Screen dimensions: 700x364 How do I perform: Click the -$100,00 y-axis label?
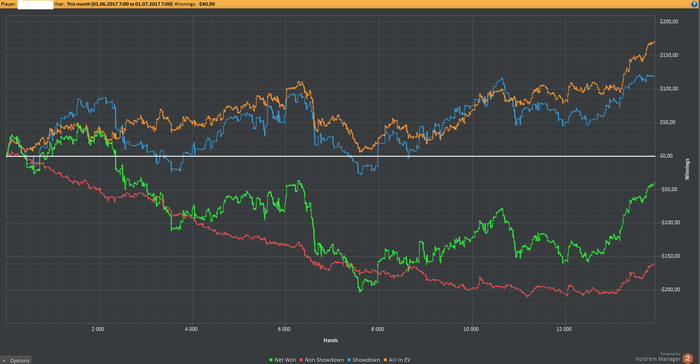[x=670, y=222]
